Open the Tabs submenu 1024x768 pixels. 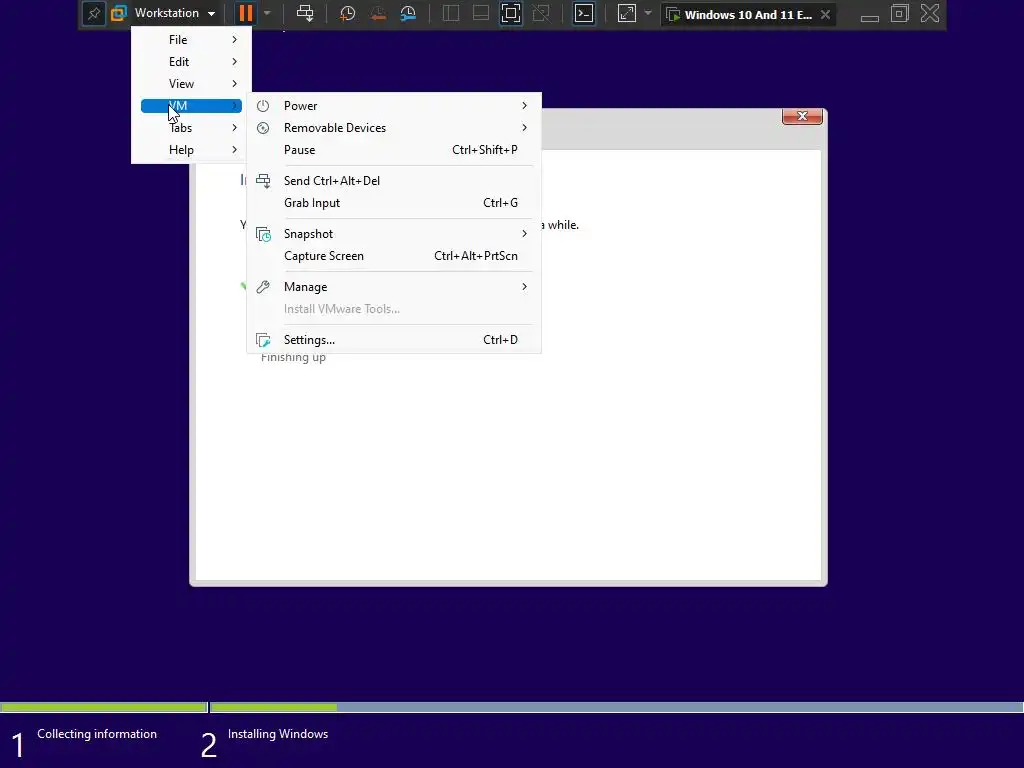[x=191, y=128]
